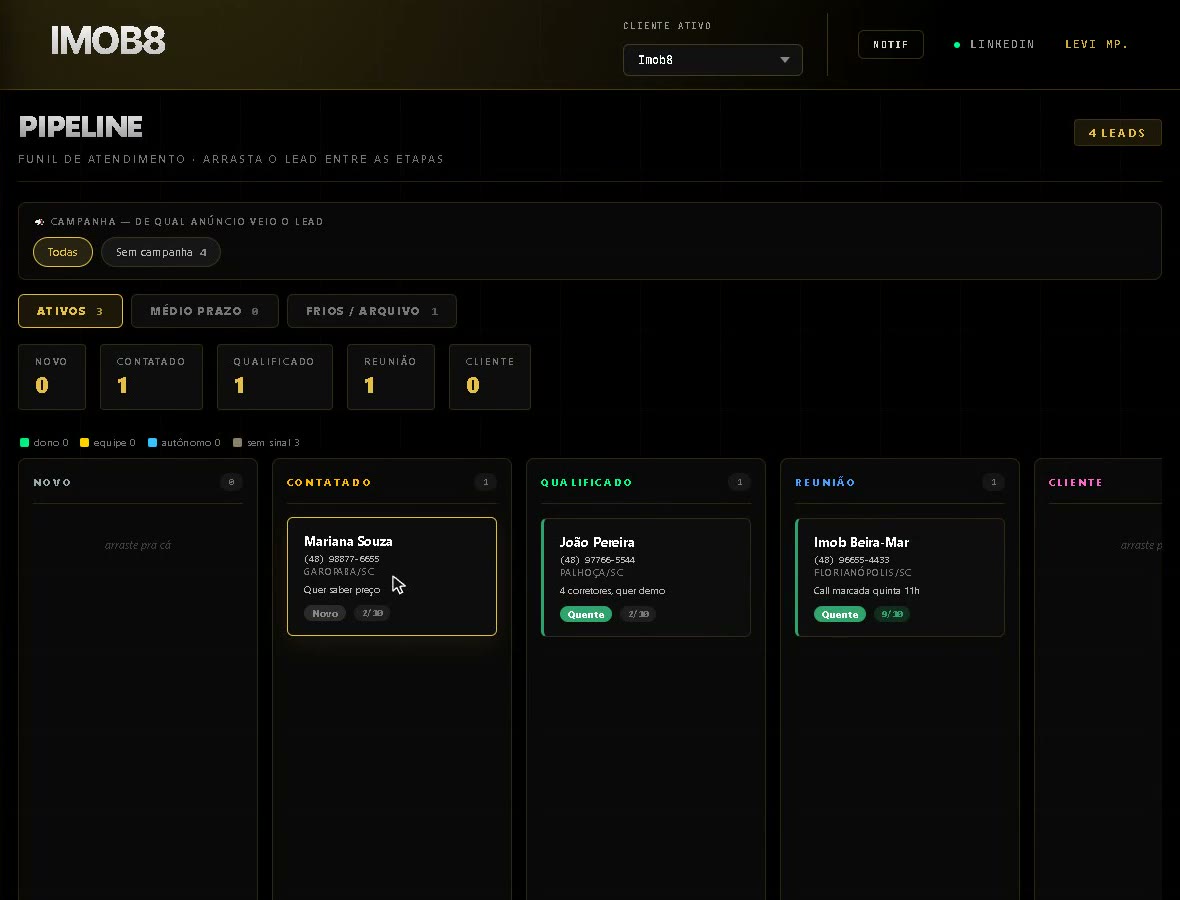
Task: Click the QUALIFICADO stage counter card
Action: [x=275, y=377]
